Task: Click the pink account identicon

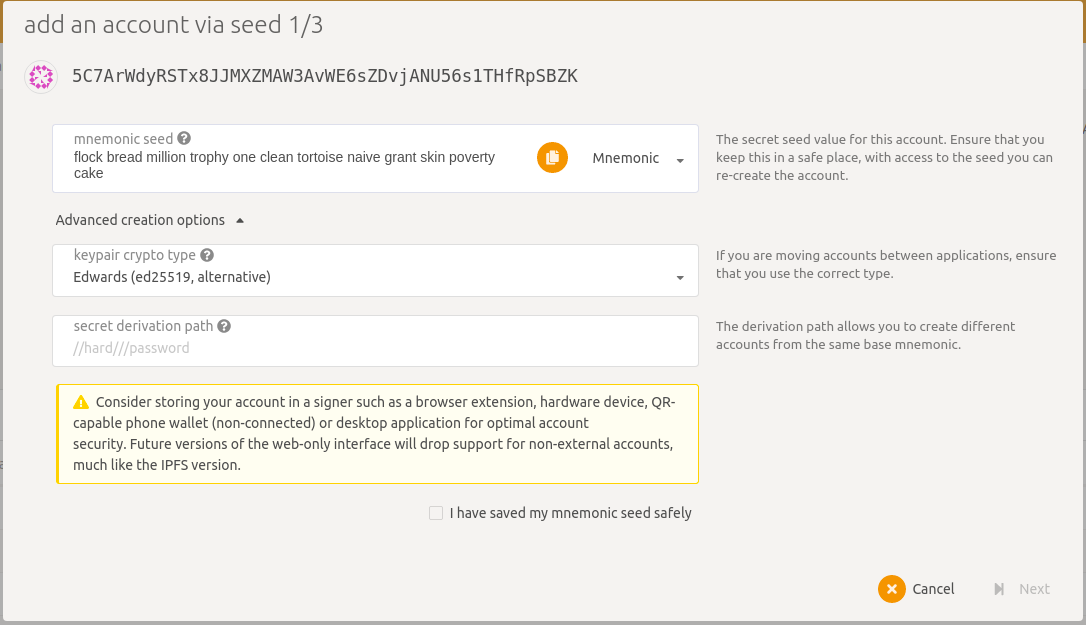Action: point(41,76)
